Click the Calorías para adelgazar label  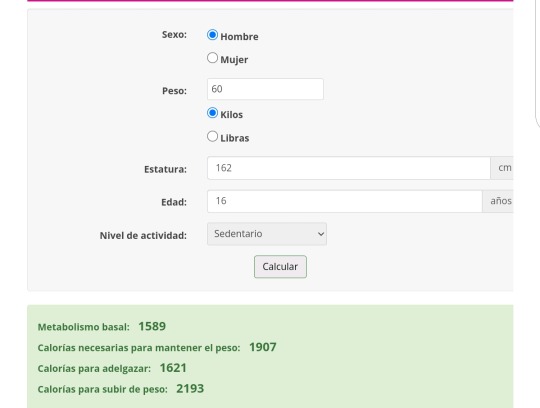pos(94,368)
